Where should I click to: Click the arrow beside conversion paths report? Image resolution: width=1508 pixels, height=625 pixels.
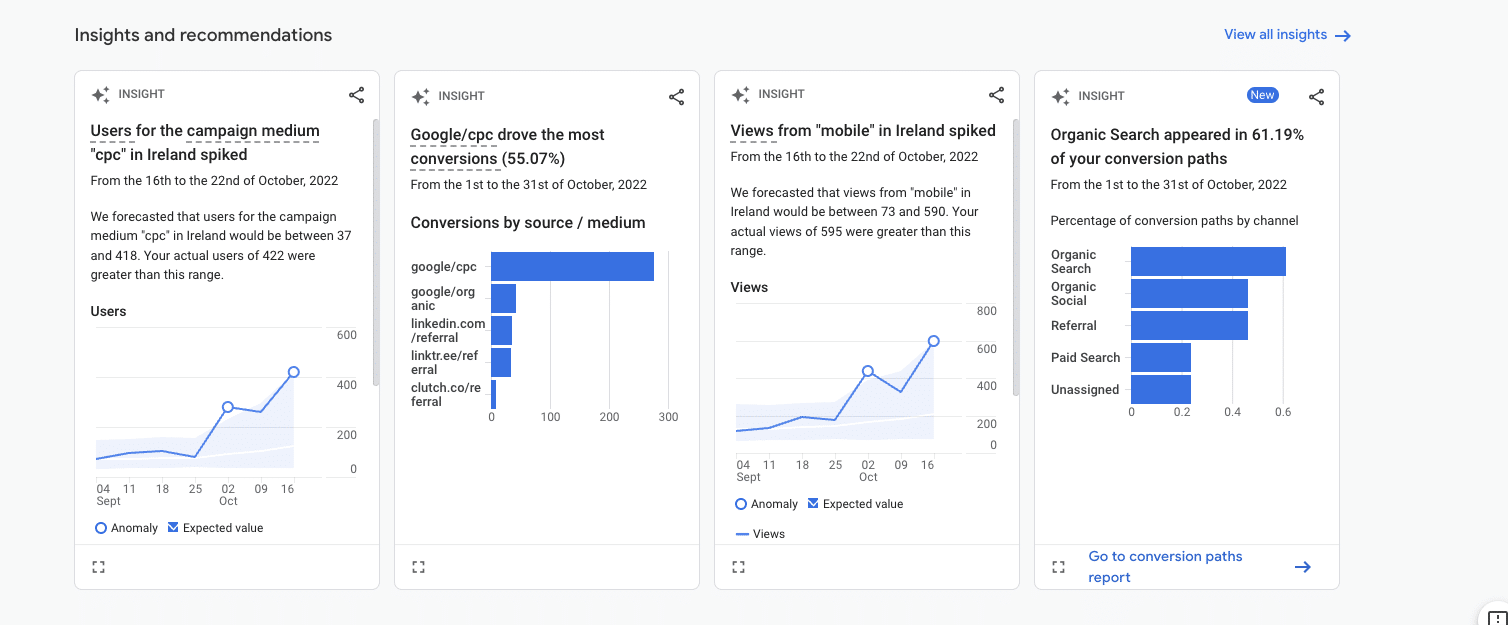tap(1302, 567)
